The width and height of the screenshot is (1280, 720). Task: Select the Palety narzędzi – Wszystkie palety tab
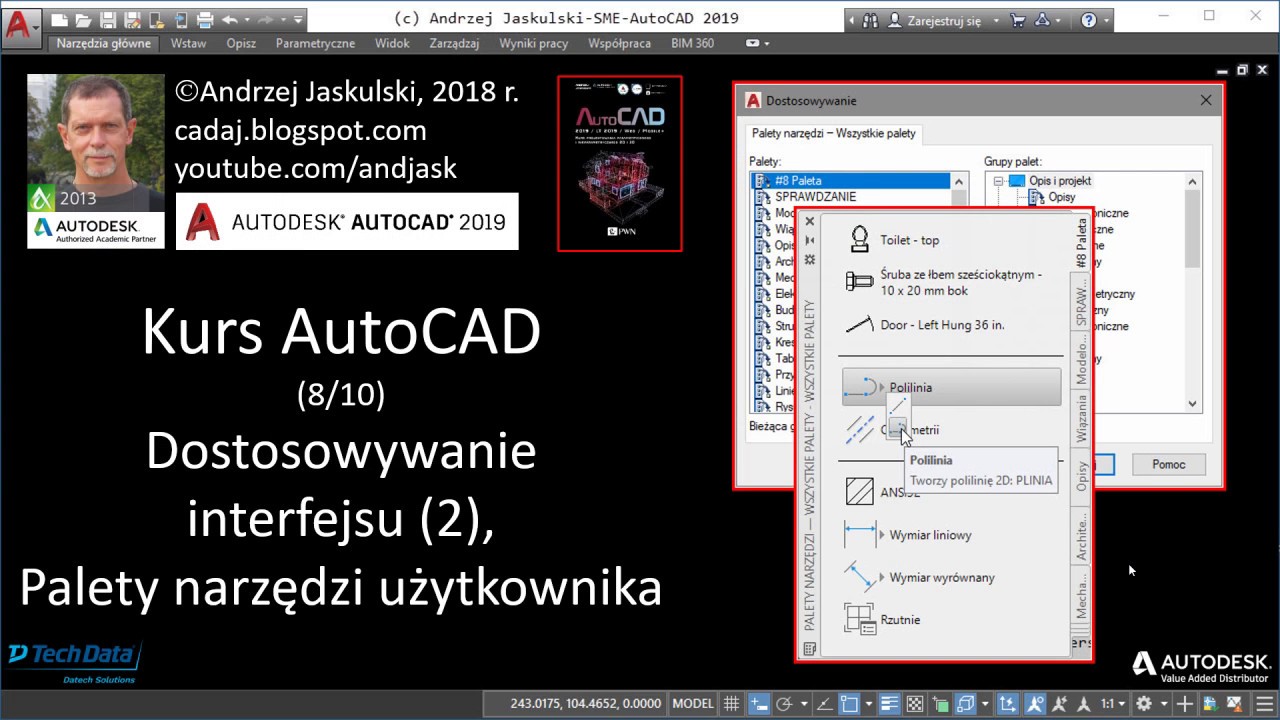[x=833, y=133]
